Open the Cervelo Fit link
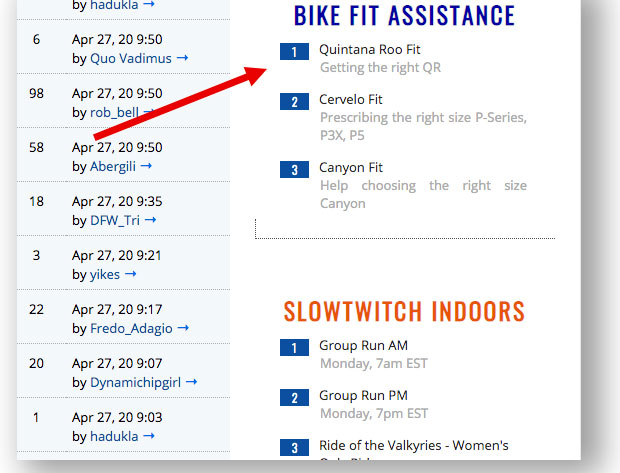Screen dimensions: 620x473 [351, 99]
